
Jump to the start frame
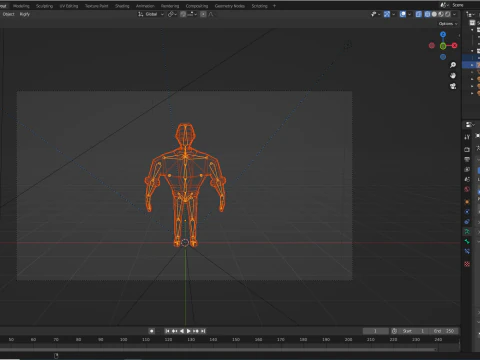coord(167,331)
